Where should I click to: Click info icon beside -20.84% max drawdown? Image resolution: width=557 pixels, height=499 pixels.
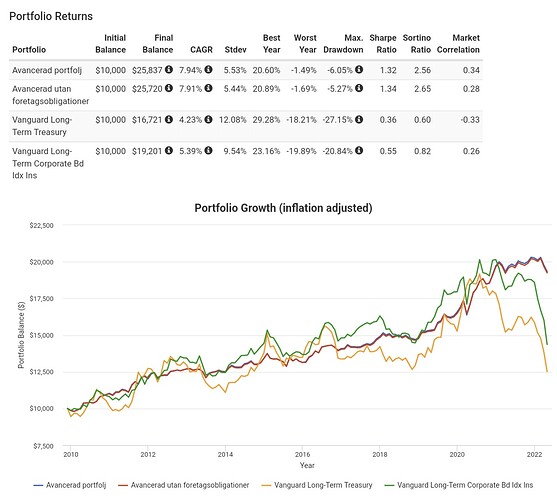click(x=359, y=151)
